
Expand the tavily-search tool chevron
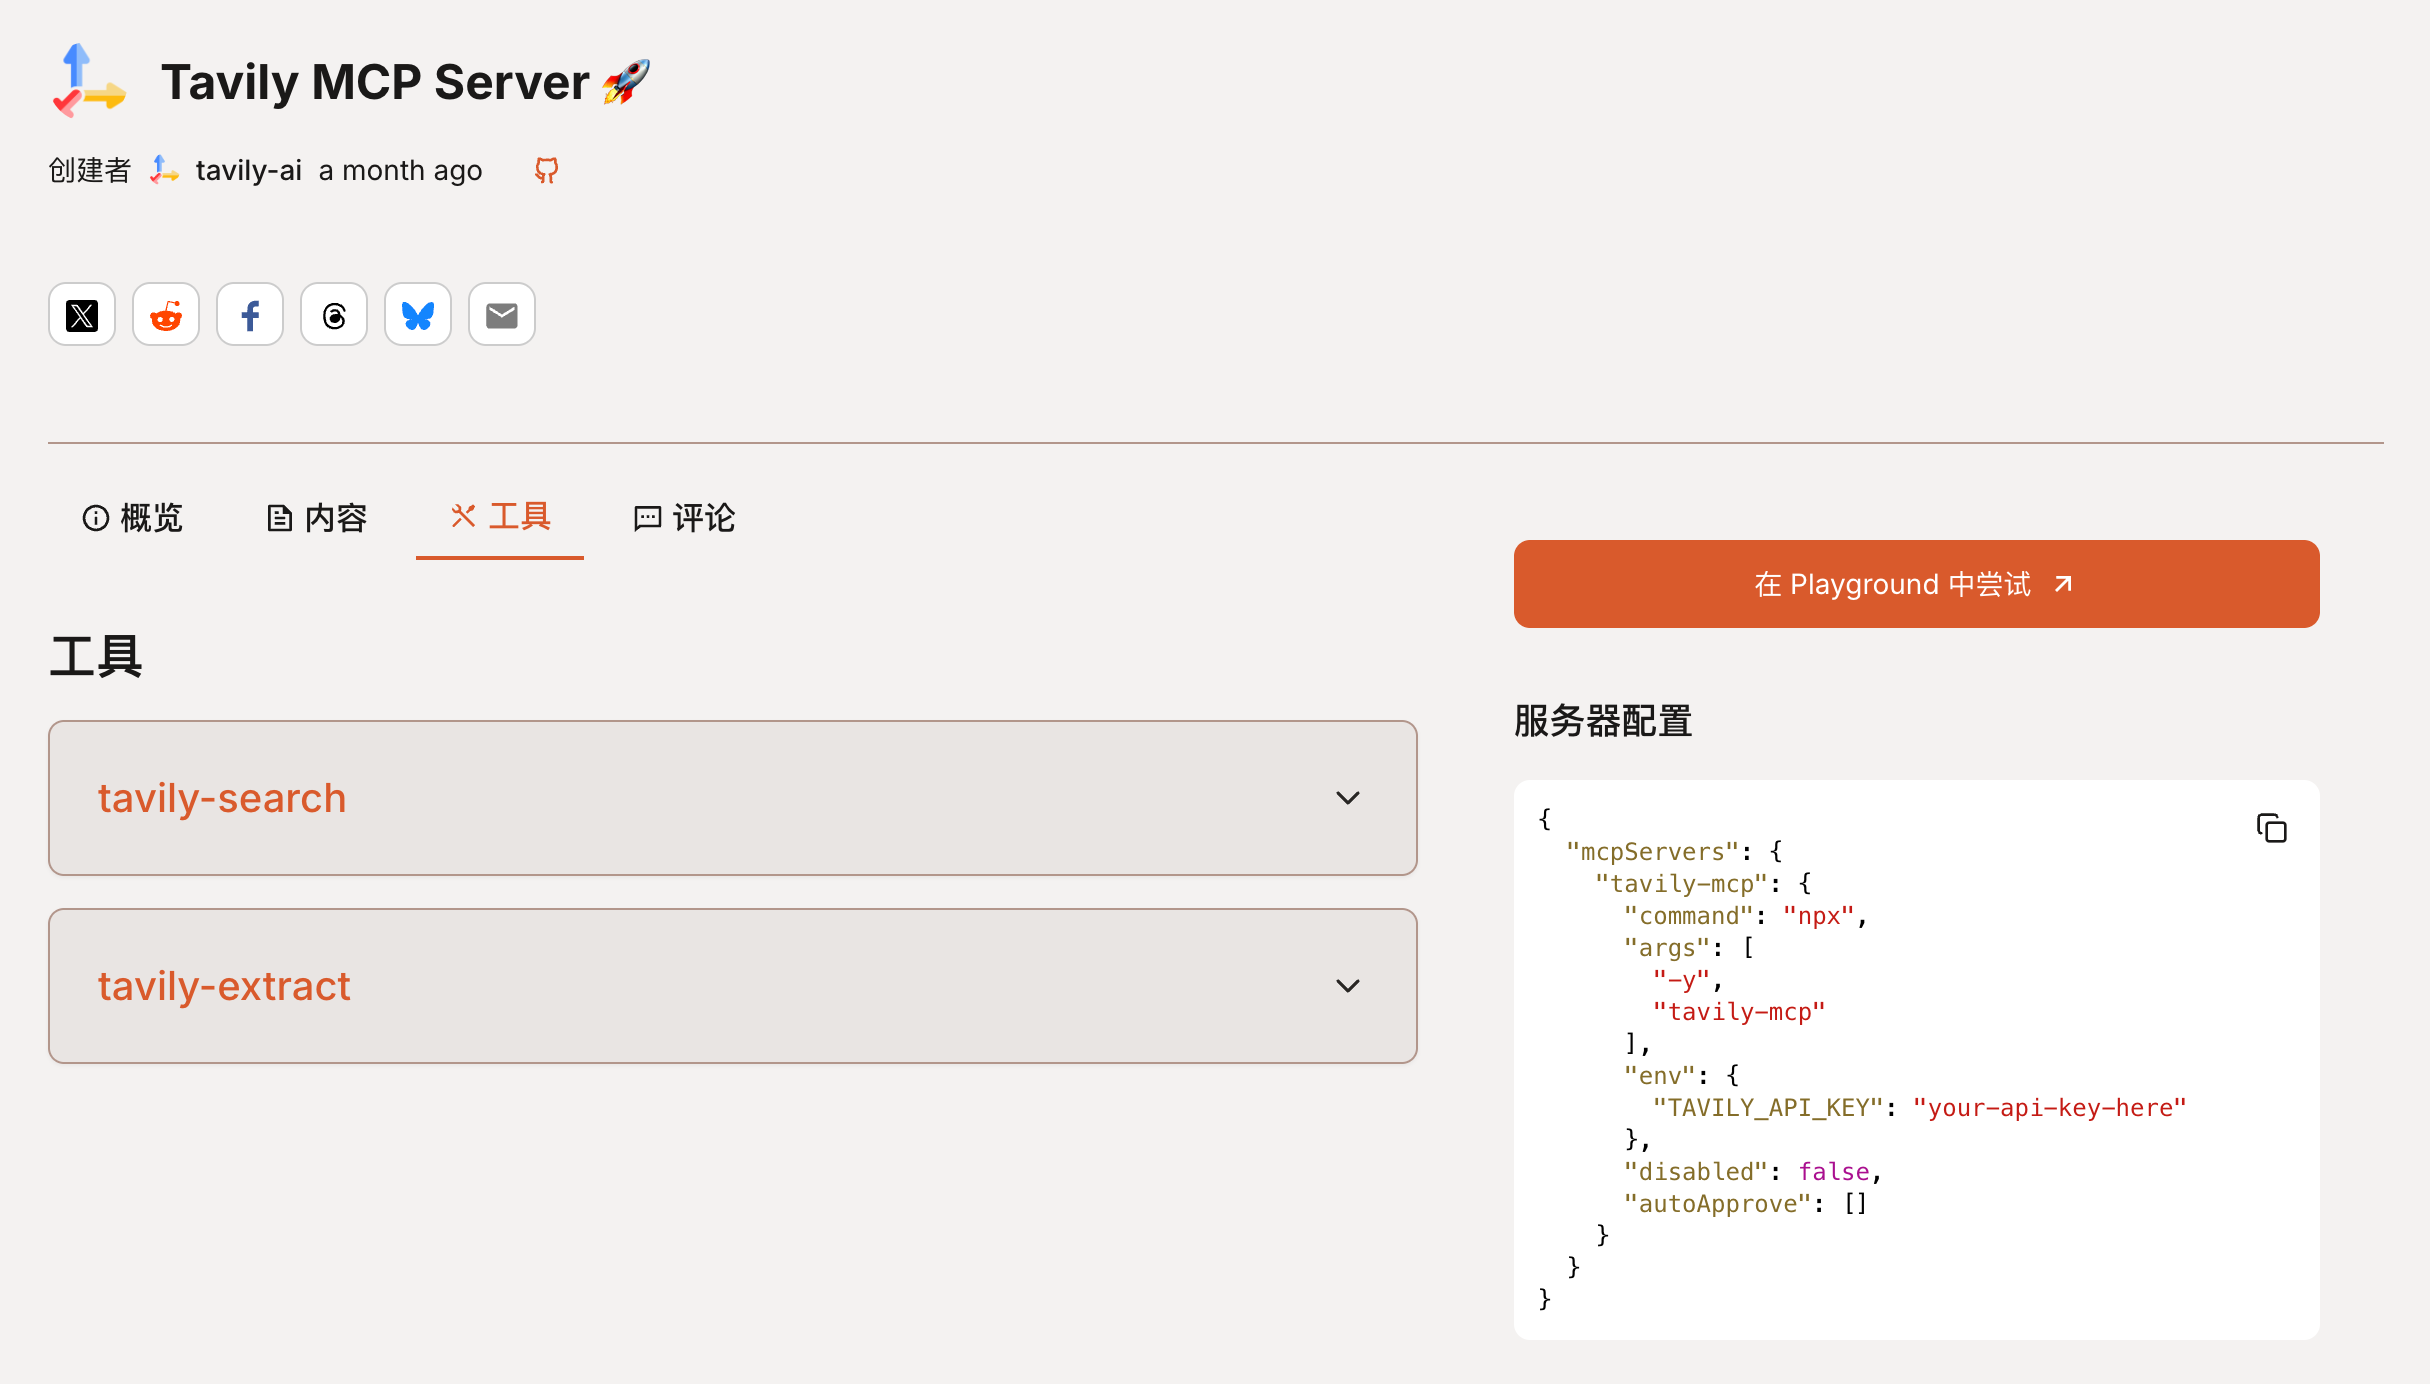tap(1348, 798)
